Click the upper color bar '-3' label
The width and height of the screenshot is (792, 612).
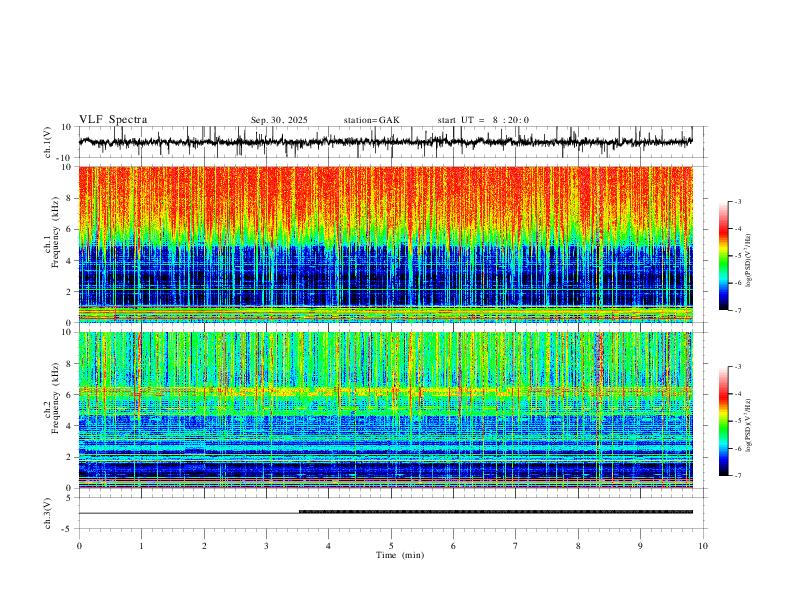737,201
